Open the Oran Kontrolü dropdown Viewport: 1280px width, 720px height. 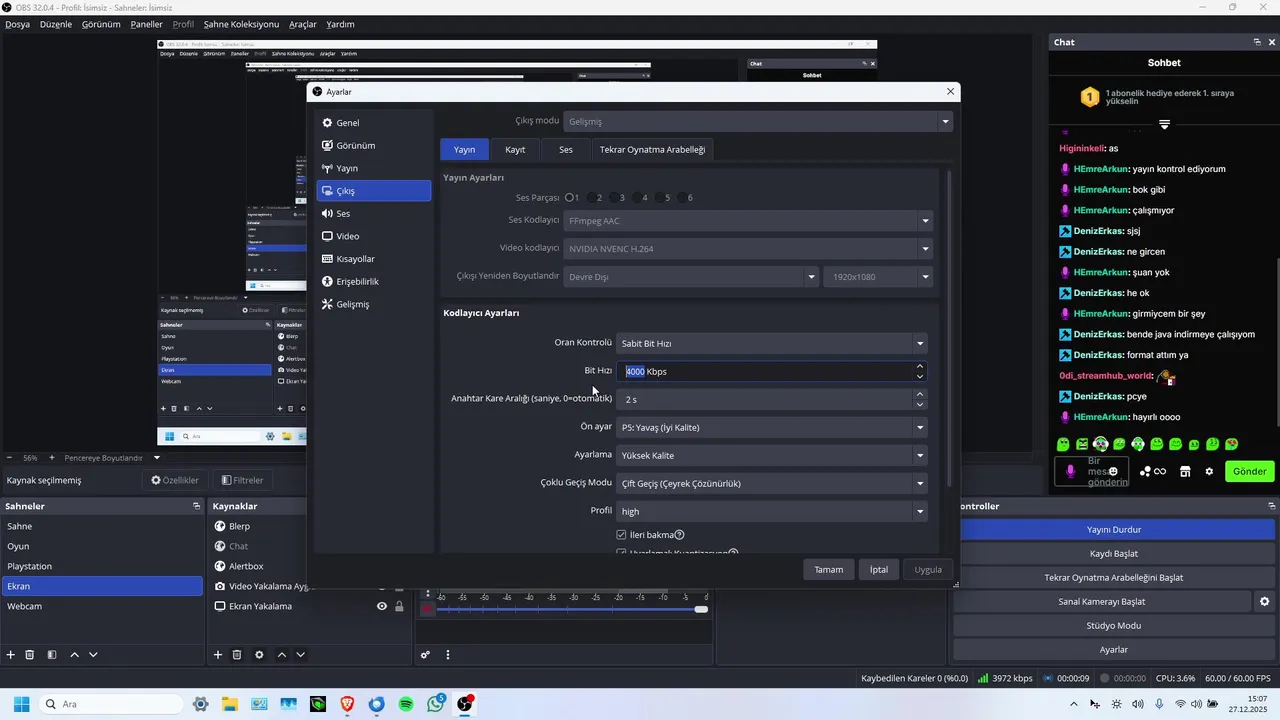[x=771, y=343]
